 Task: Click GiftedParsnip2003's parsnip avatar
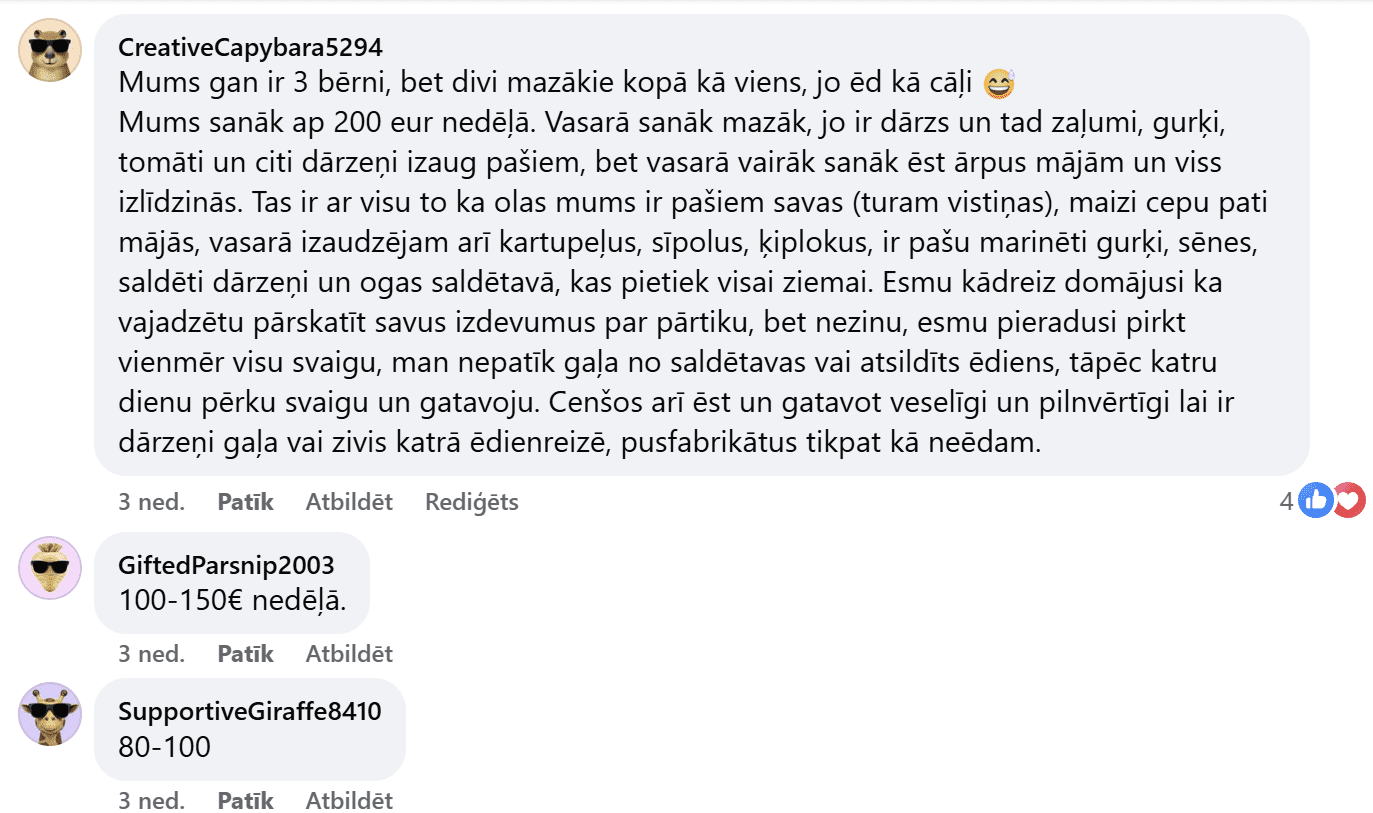[50, 568]
